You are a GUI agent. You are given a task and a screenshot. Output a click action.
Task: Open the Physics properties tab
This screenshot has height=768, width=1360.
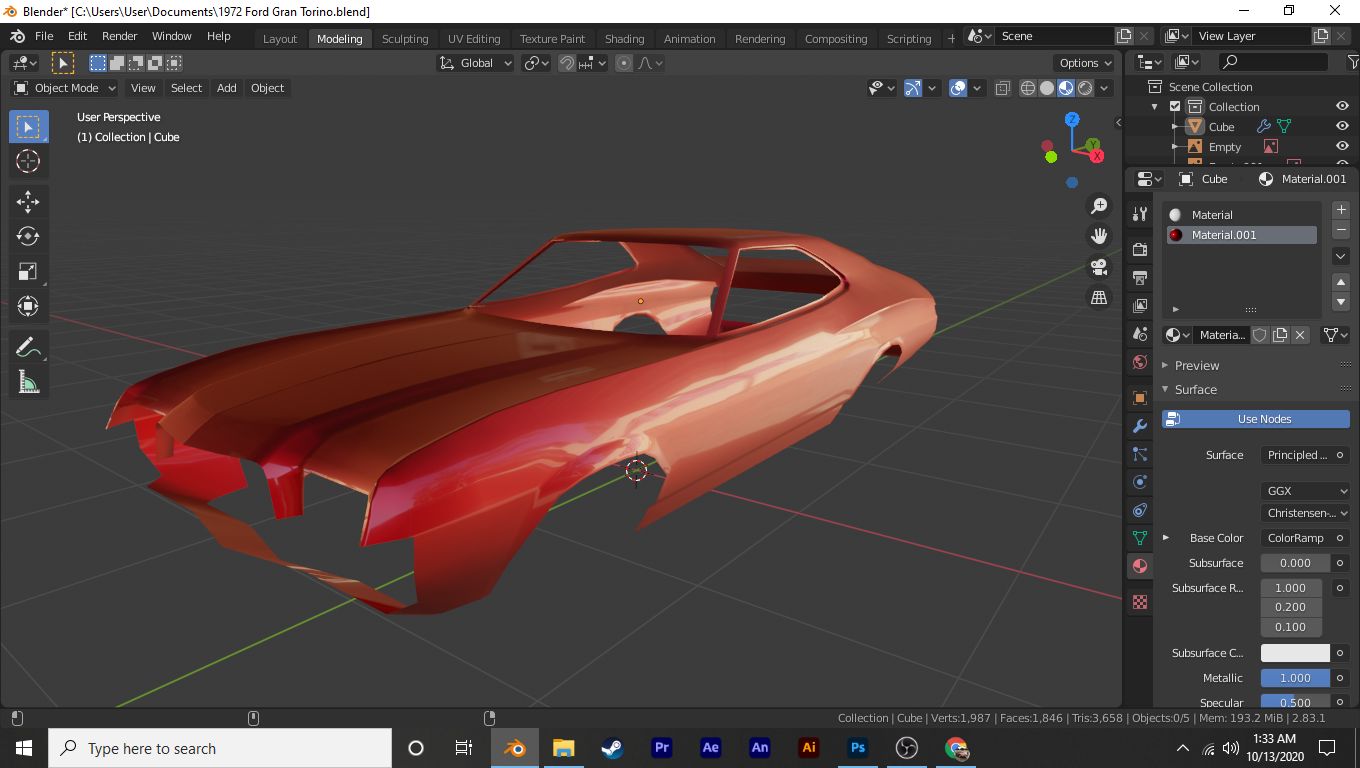point(1139,482)
